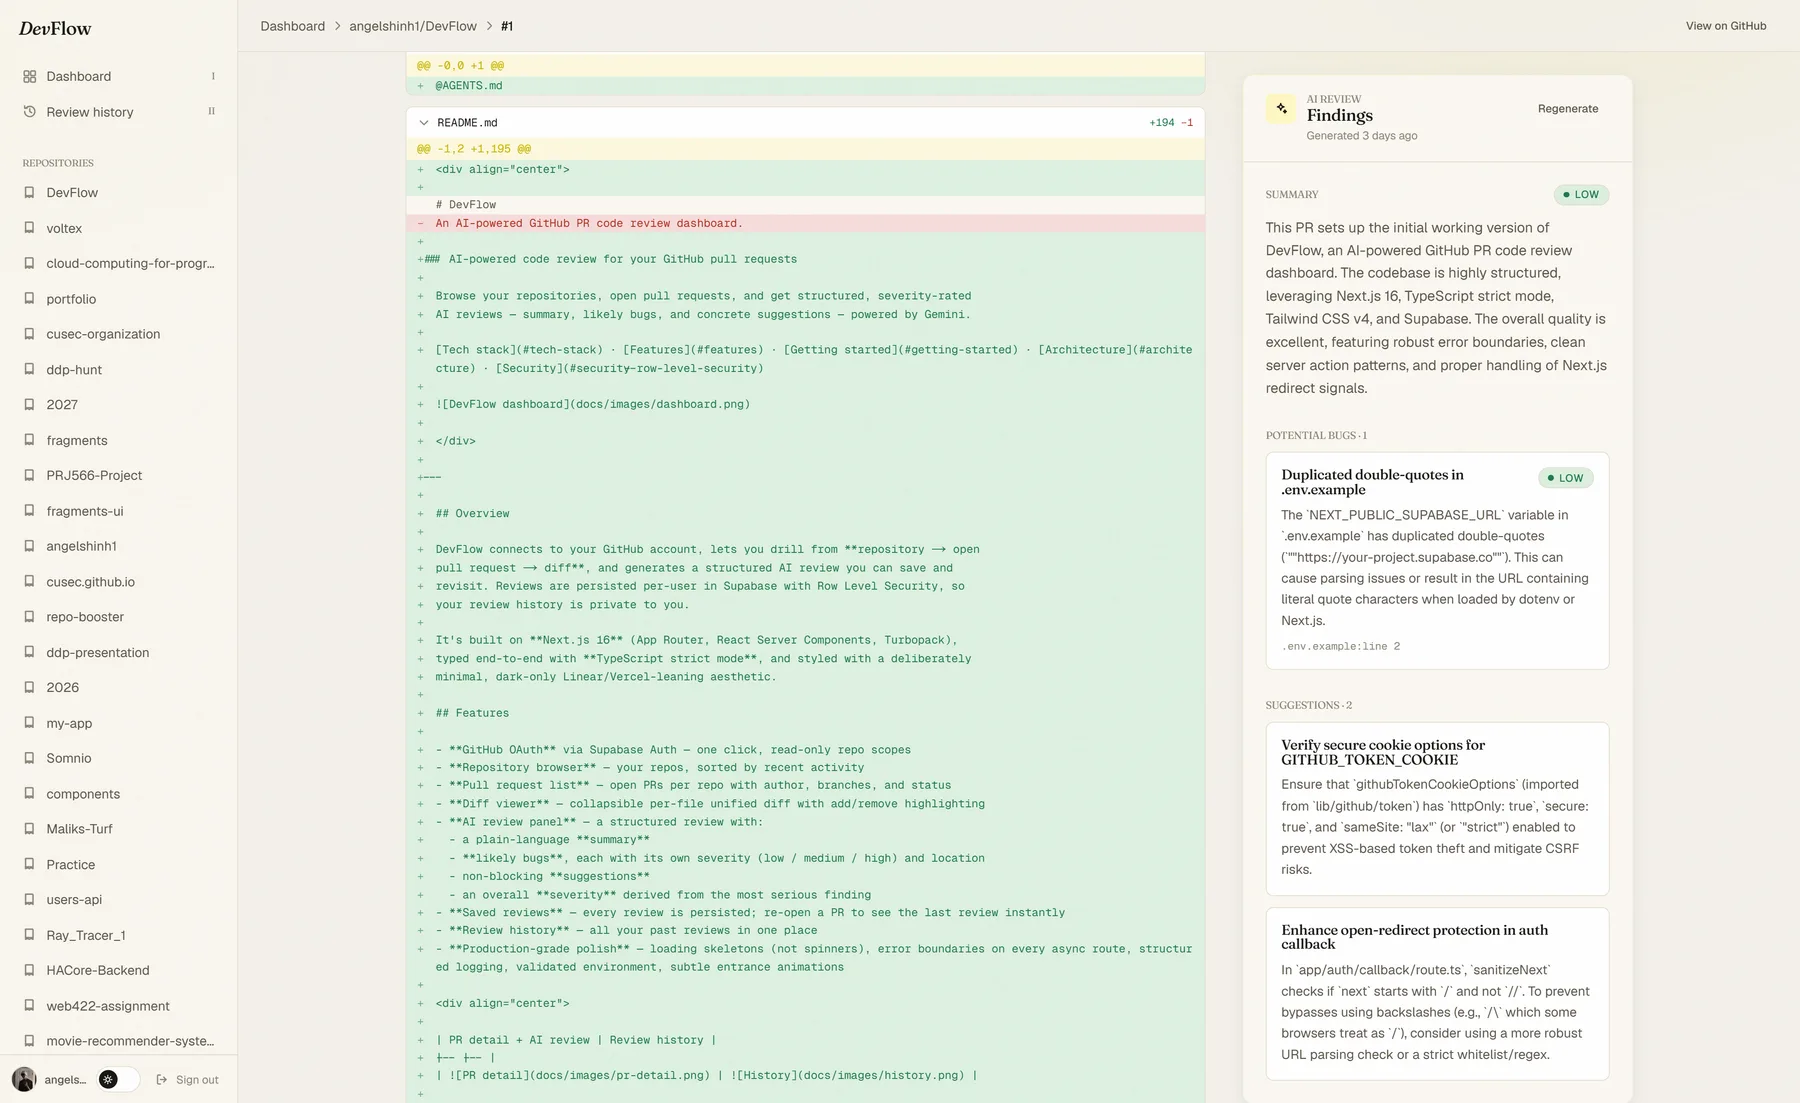Click the cusec-organization repo icon
Viewport: 1800px width, 1103px height.
click(30, 334)
